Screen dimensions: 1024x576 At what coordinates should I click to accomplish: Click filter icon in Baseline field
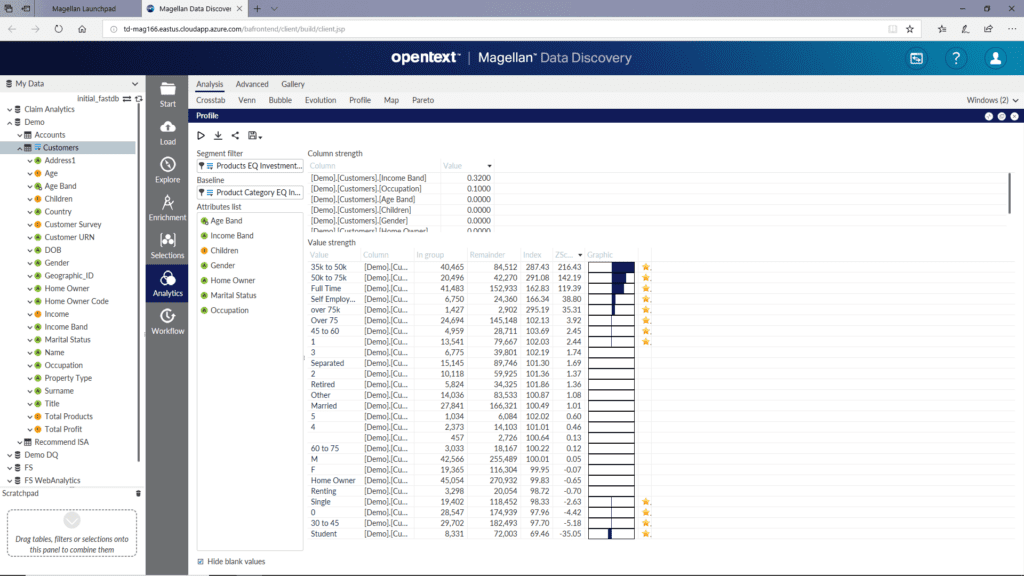[201, 193]
